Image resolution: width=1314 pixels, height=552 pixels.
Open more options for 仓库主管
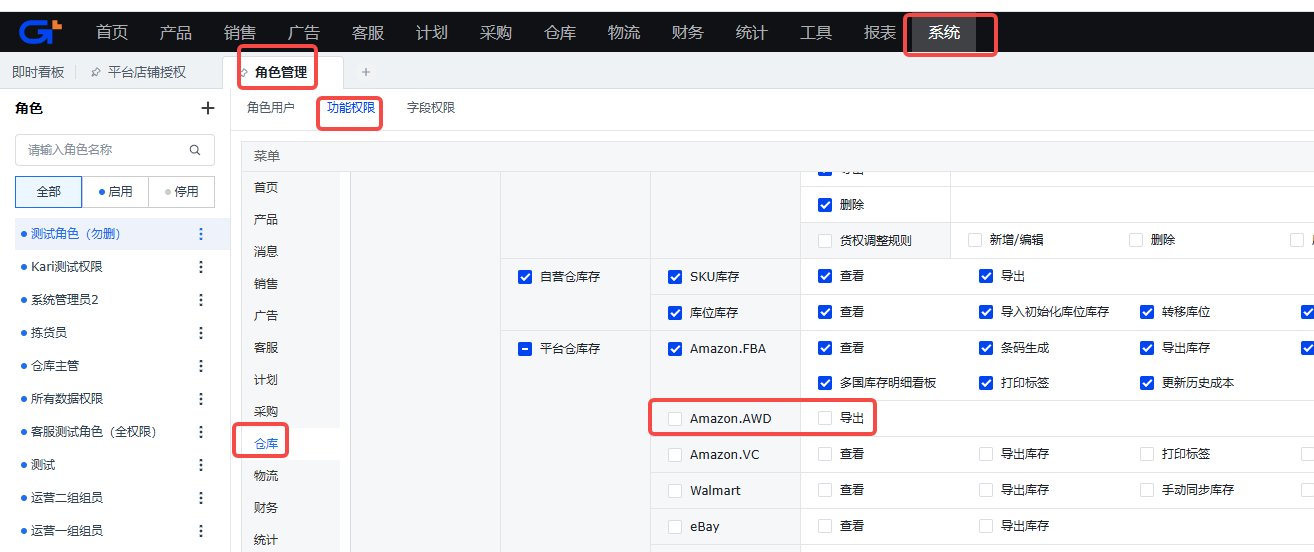pyautogui.click(x=200, y=366)
